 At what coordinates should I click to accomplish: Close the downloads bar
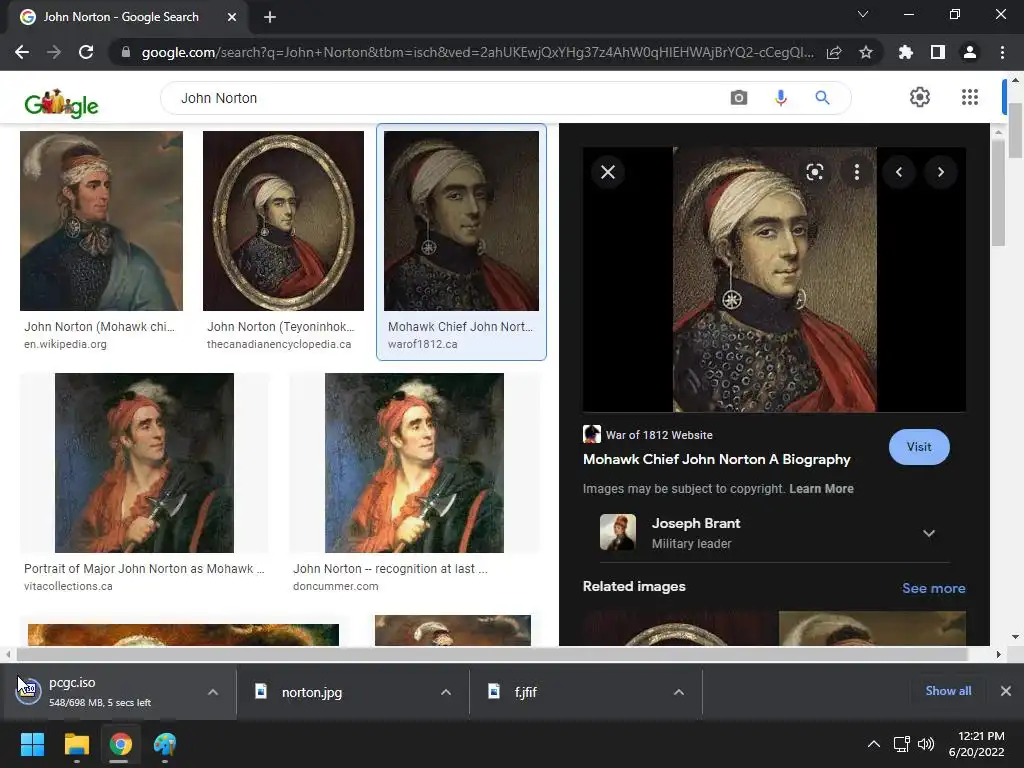1006,691
